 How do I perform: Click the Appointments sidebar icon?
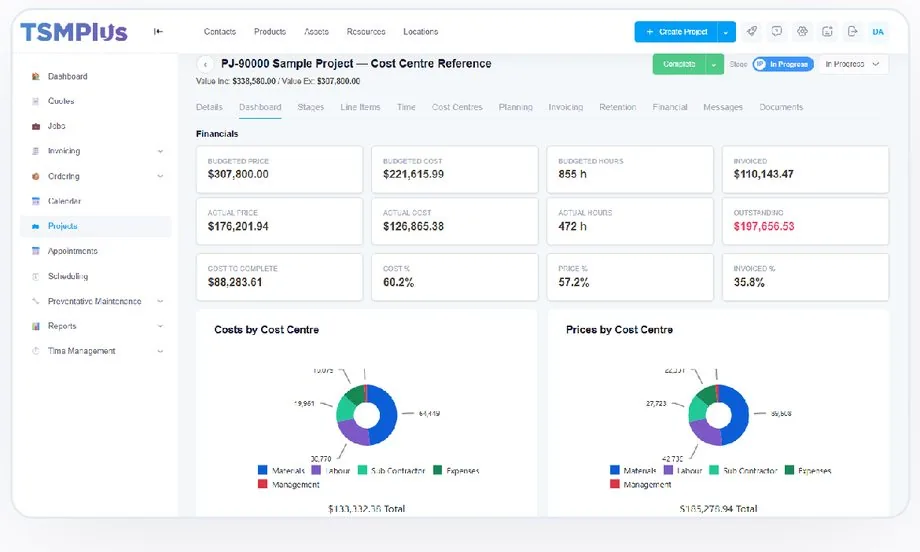[x=36, y=251]
